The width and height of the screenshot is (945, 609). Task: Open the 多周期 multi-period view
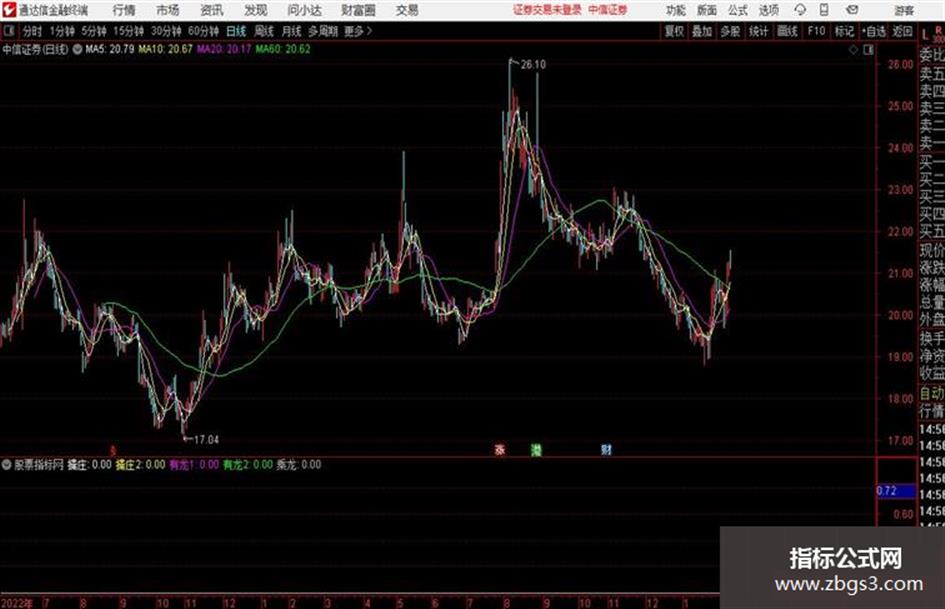pos(322,31)
